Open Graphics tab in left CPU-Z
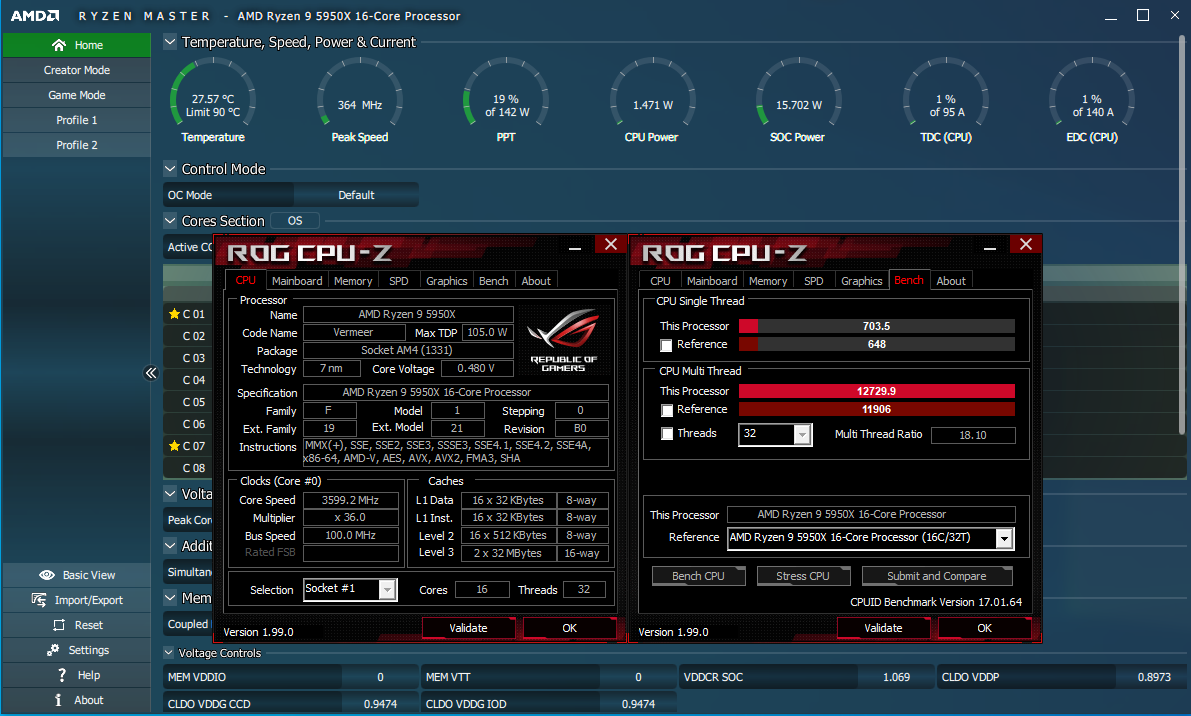This screenshot has height=716, width=1191. [447, 281]
